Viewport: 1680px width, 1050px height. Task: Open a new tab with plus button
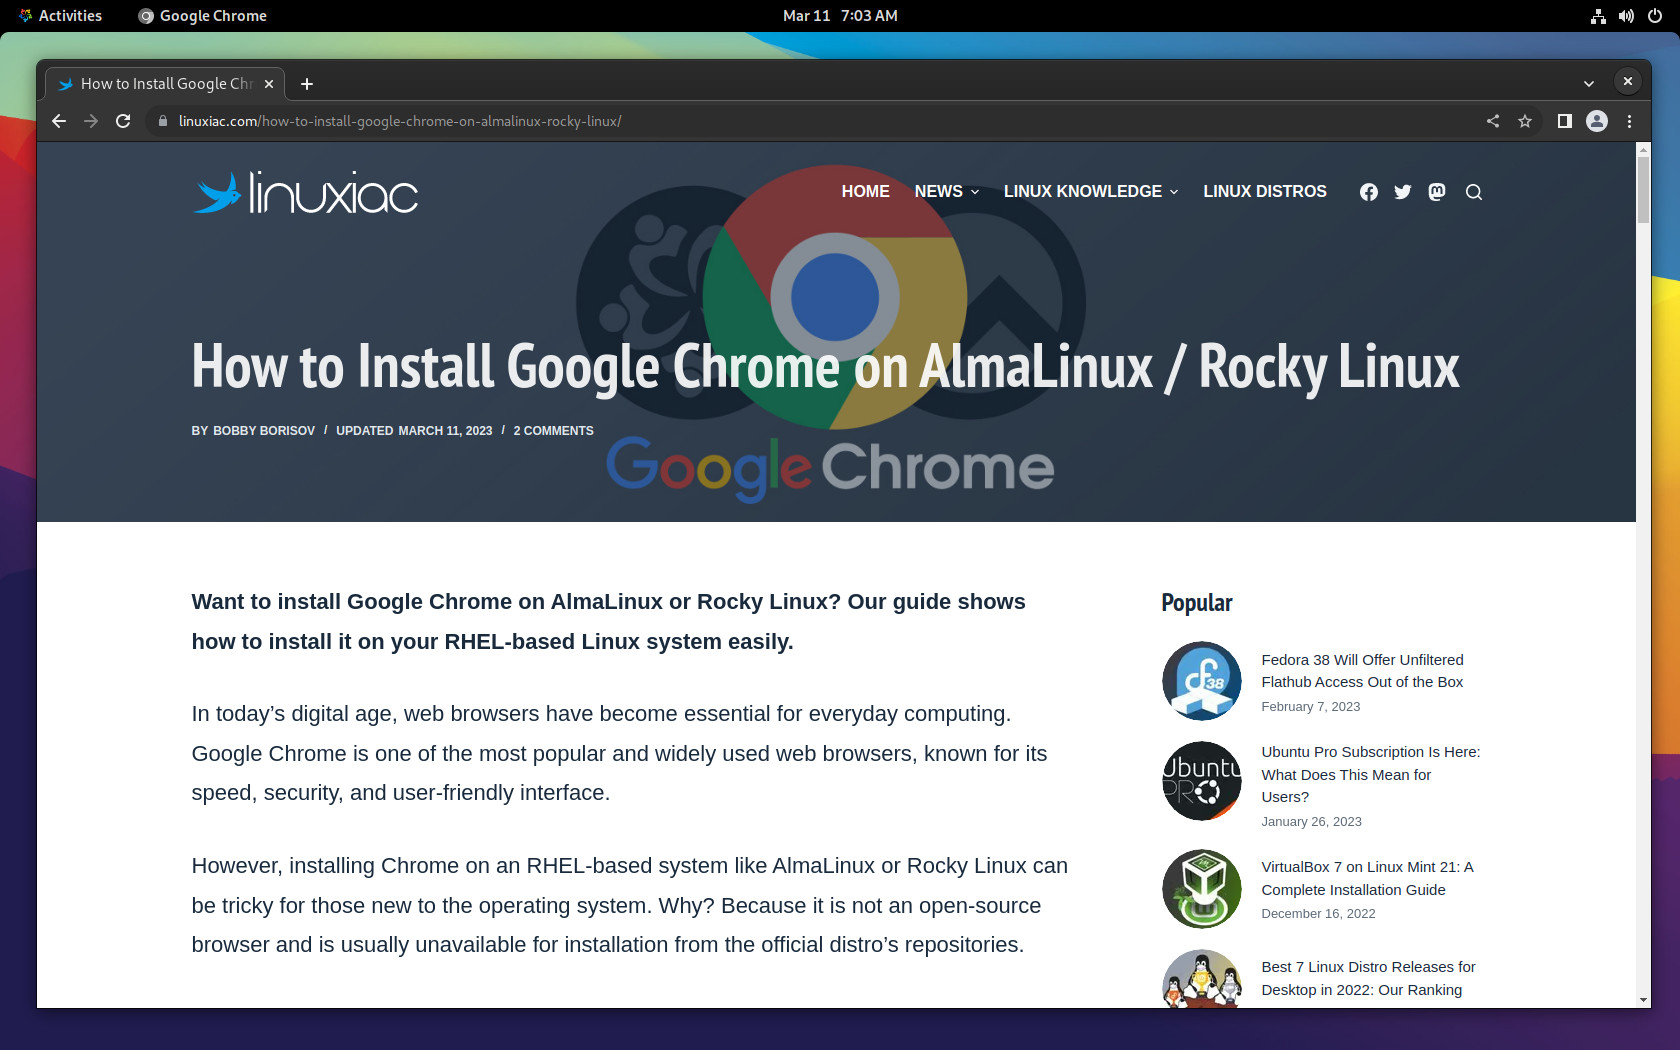coord(307,84)
